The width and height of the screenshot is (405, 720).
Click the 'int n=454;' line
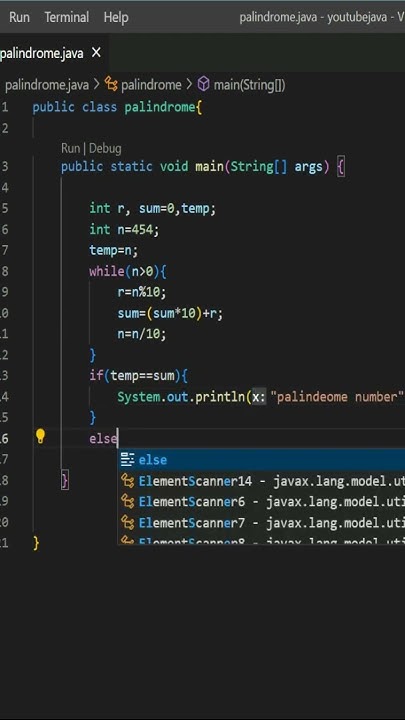(x=124, y=230)
